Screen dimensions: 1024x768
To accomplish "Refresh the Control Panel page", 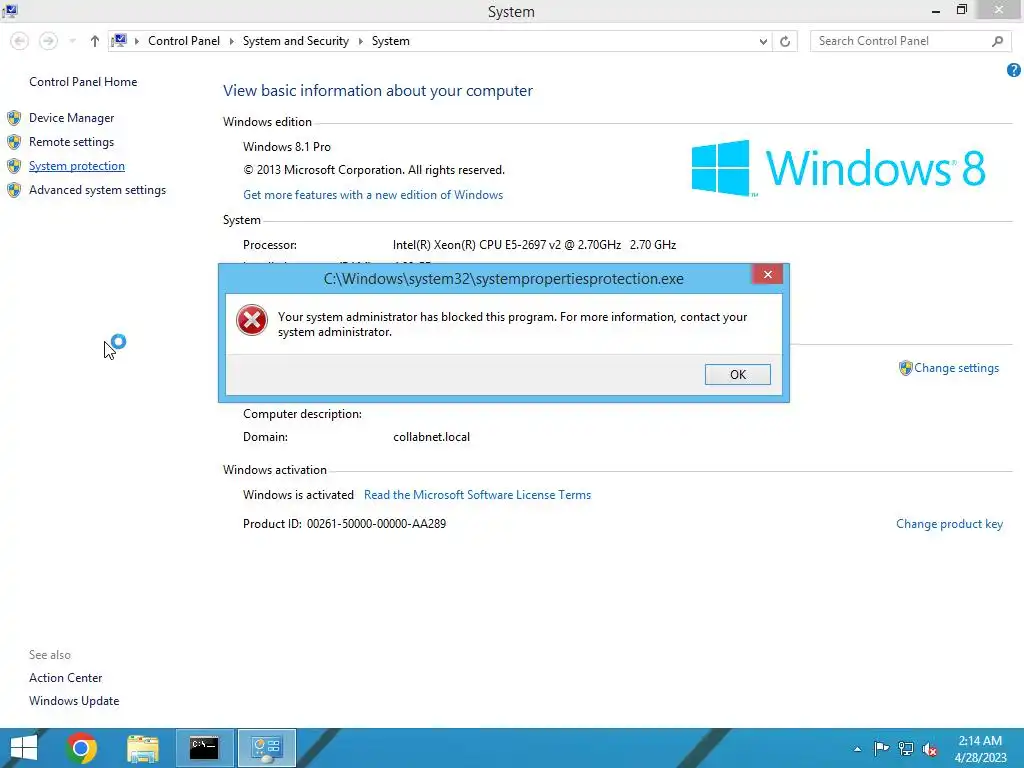I will point(785,41).
